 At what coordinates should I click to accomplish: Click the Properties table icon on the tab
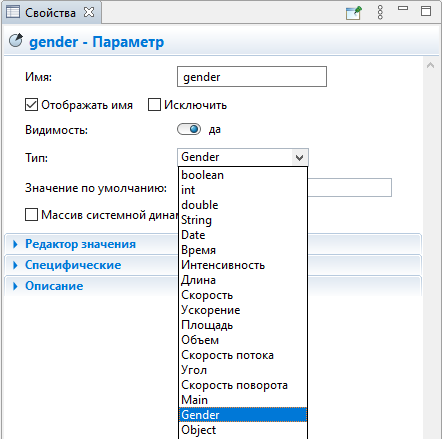pyautogui.click(x=13, y=12)
